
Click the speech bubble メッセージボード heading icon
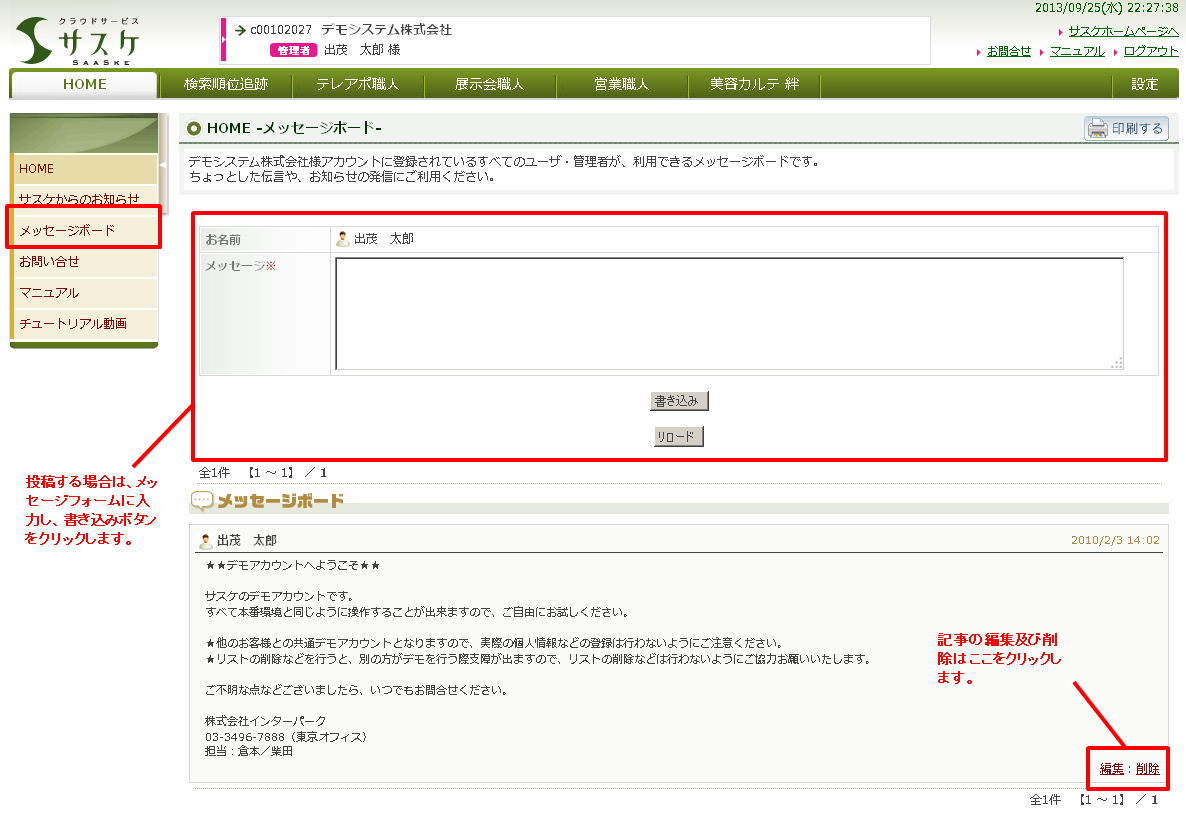pyautogui.click(x=202, y=501)
